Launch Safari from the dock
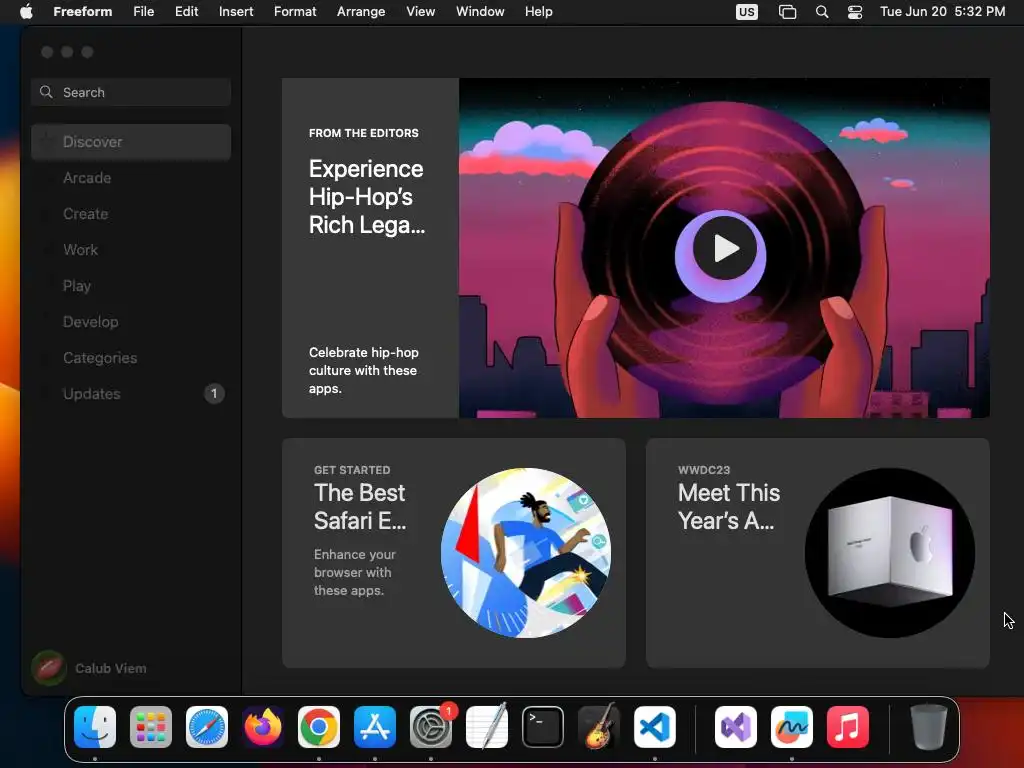The image size is (1024, 768). point(207,727)
